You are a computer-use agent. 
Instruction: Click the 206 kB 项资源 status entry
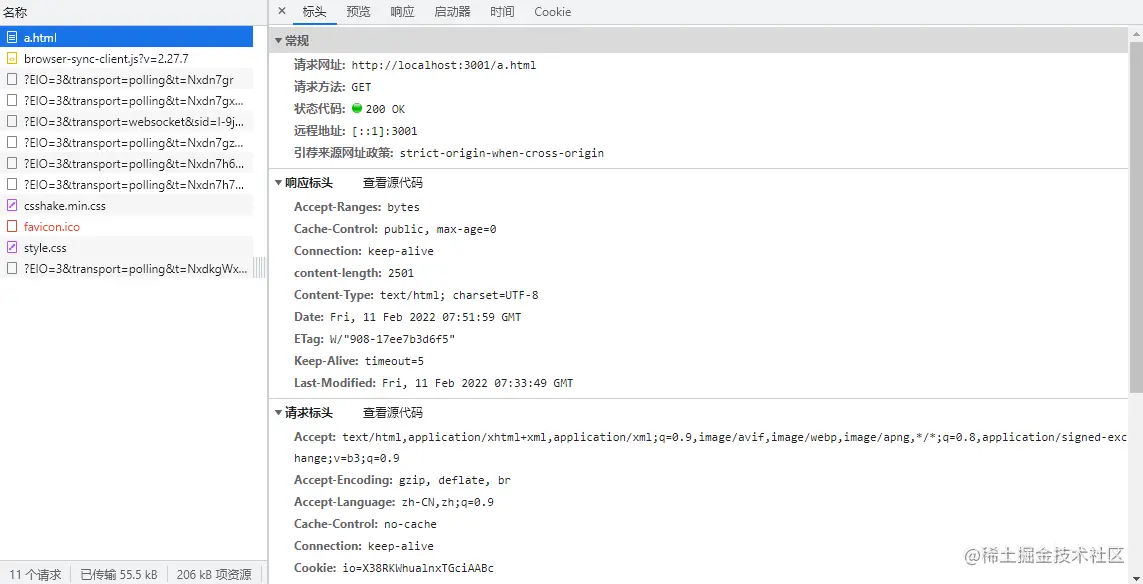214,575
